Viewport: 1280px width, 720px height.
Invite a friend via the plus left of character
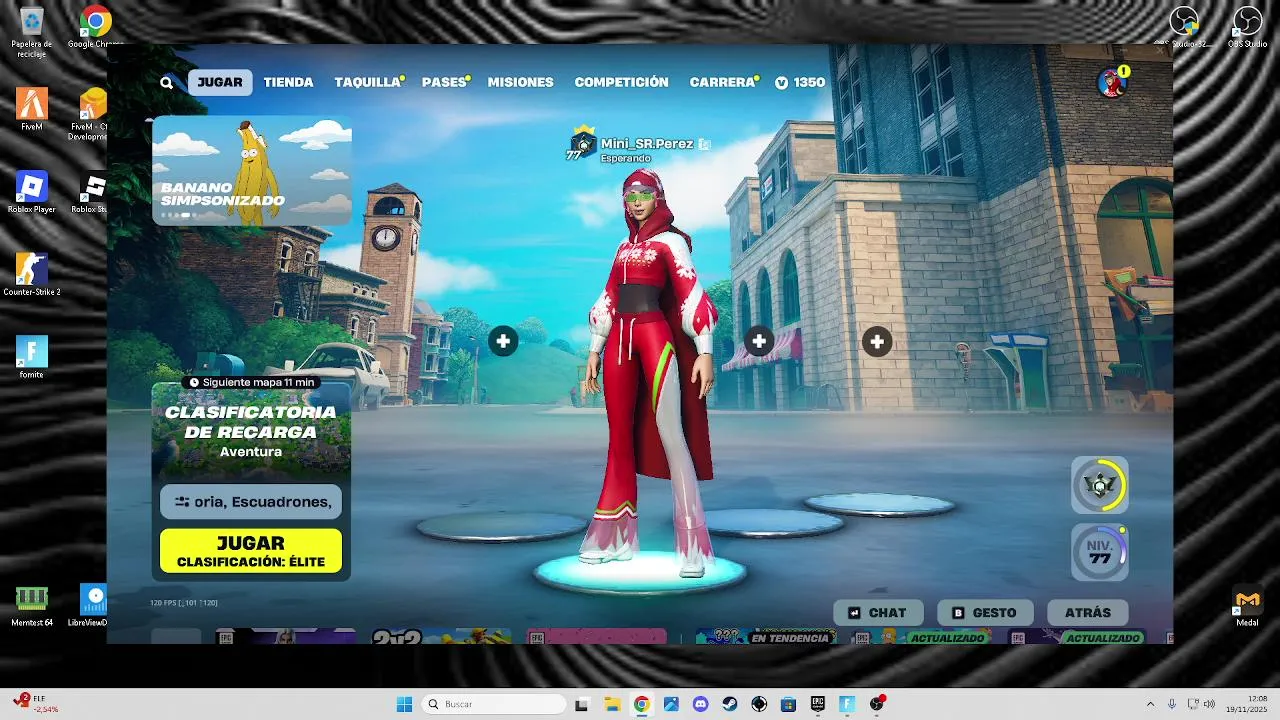coord(503,342)
